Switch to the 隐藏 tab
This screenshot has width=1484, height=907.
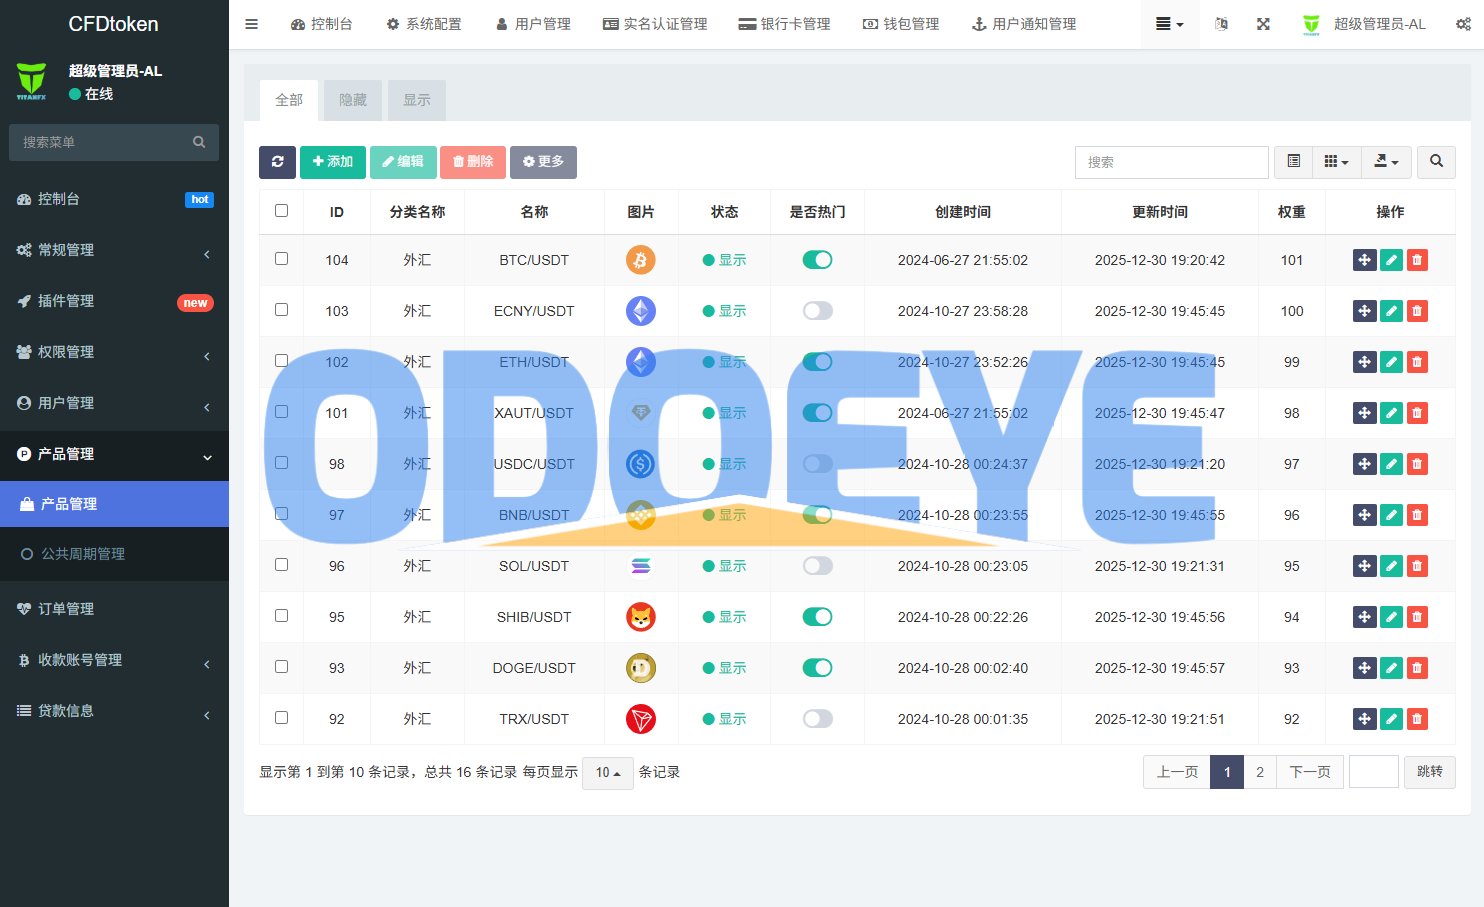click(353, 100)
